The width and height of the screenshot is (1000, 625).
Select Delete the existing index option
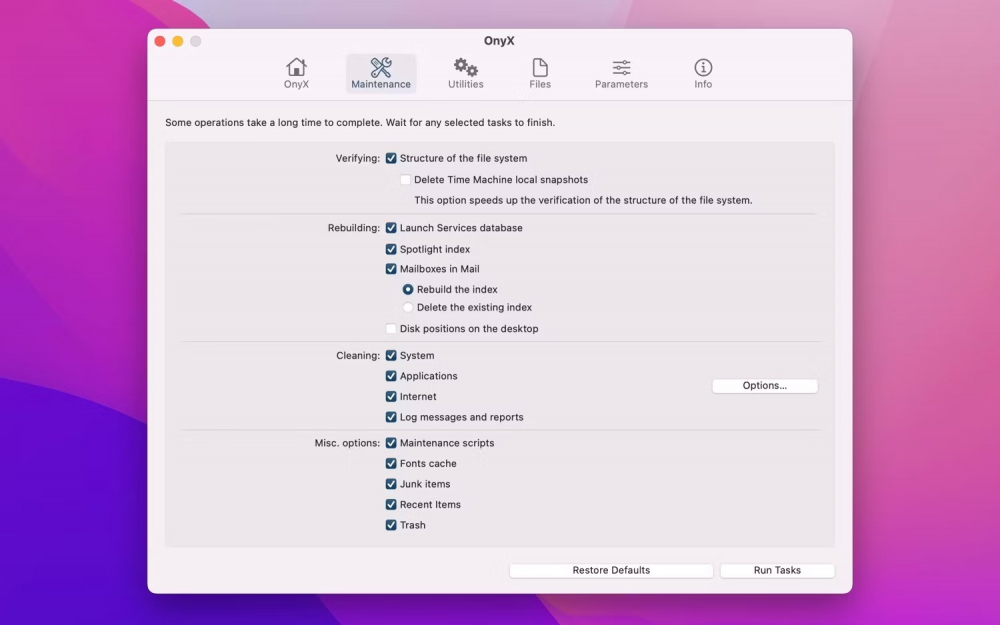[408, 308]
